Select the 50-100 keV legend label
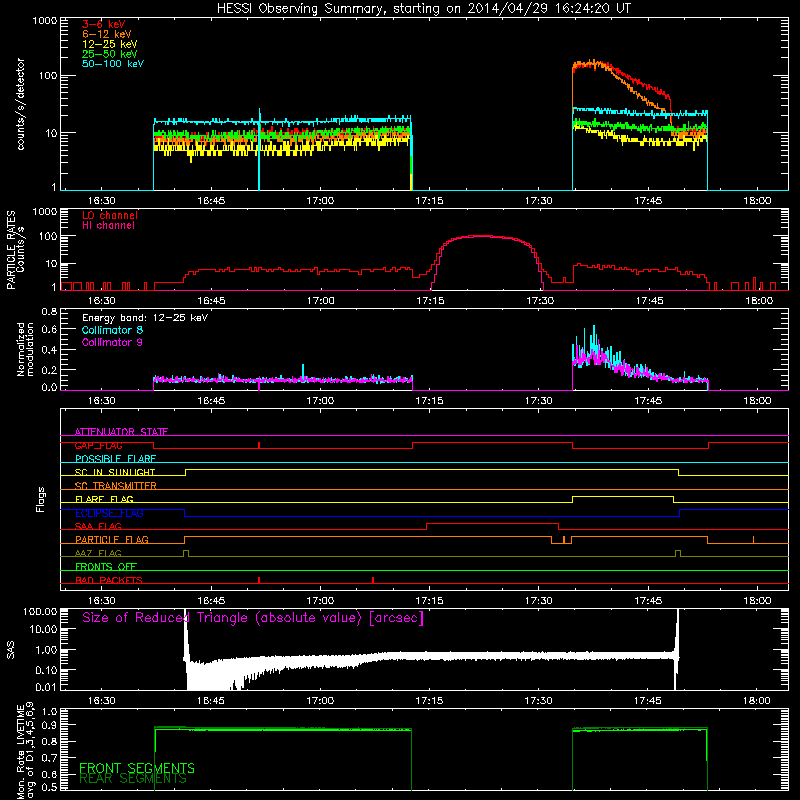Viewport: 800px width, 800px height. [x=113, y=64]
